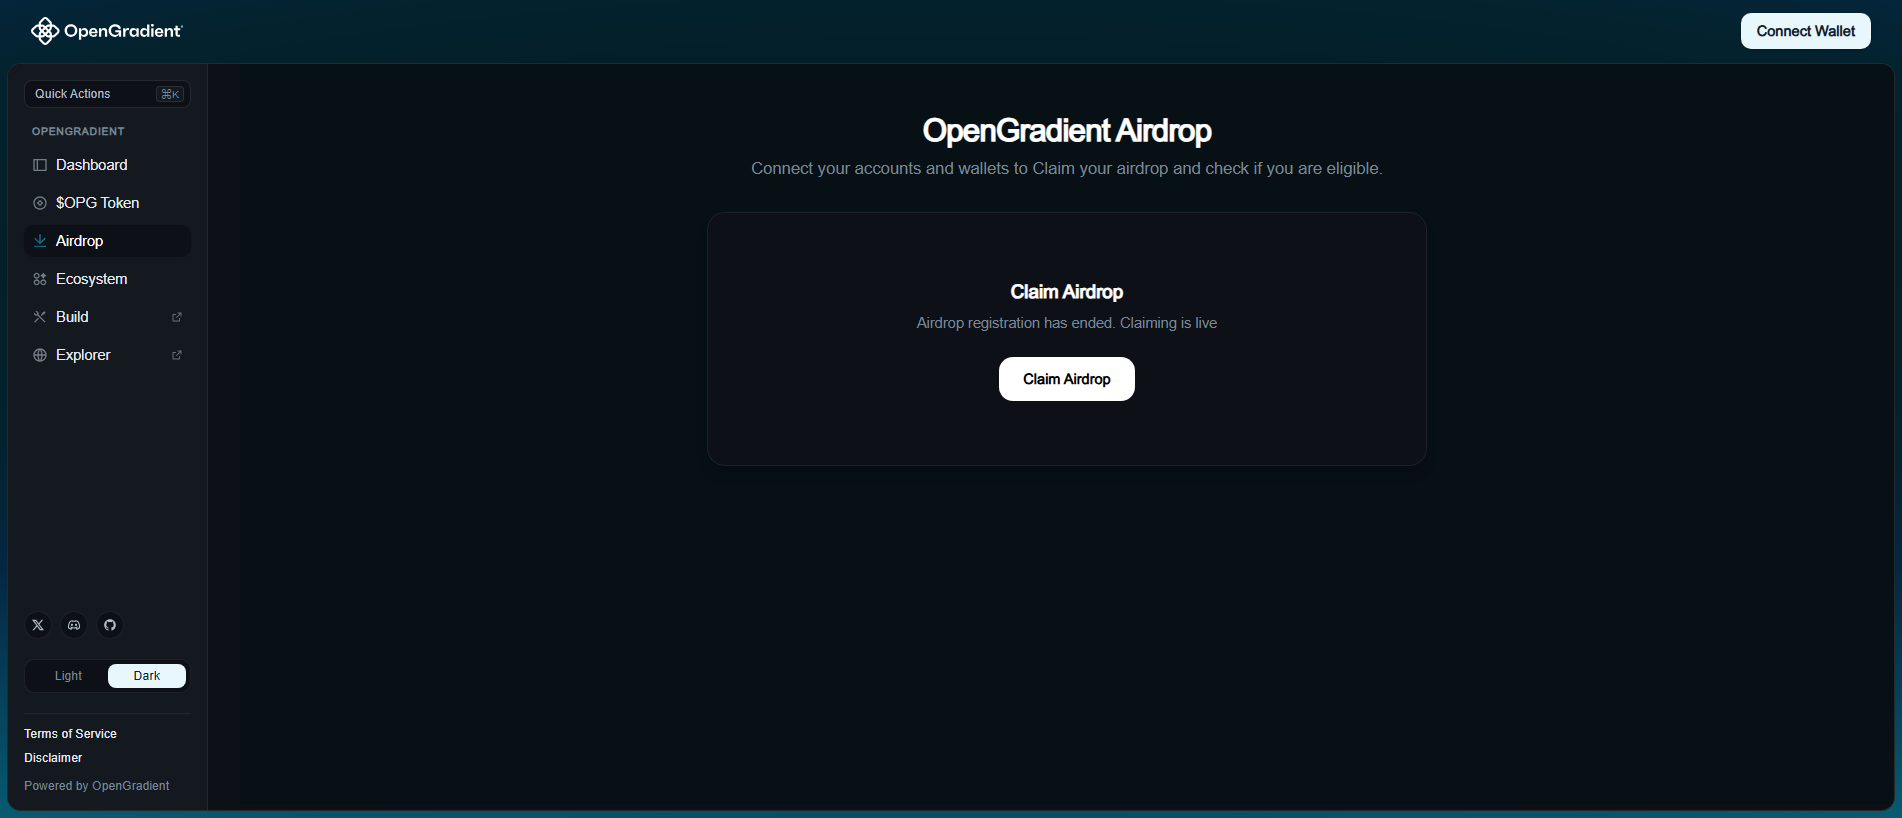
Task: Open the Explorer sidebar item
Action: pos(107,355)
